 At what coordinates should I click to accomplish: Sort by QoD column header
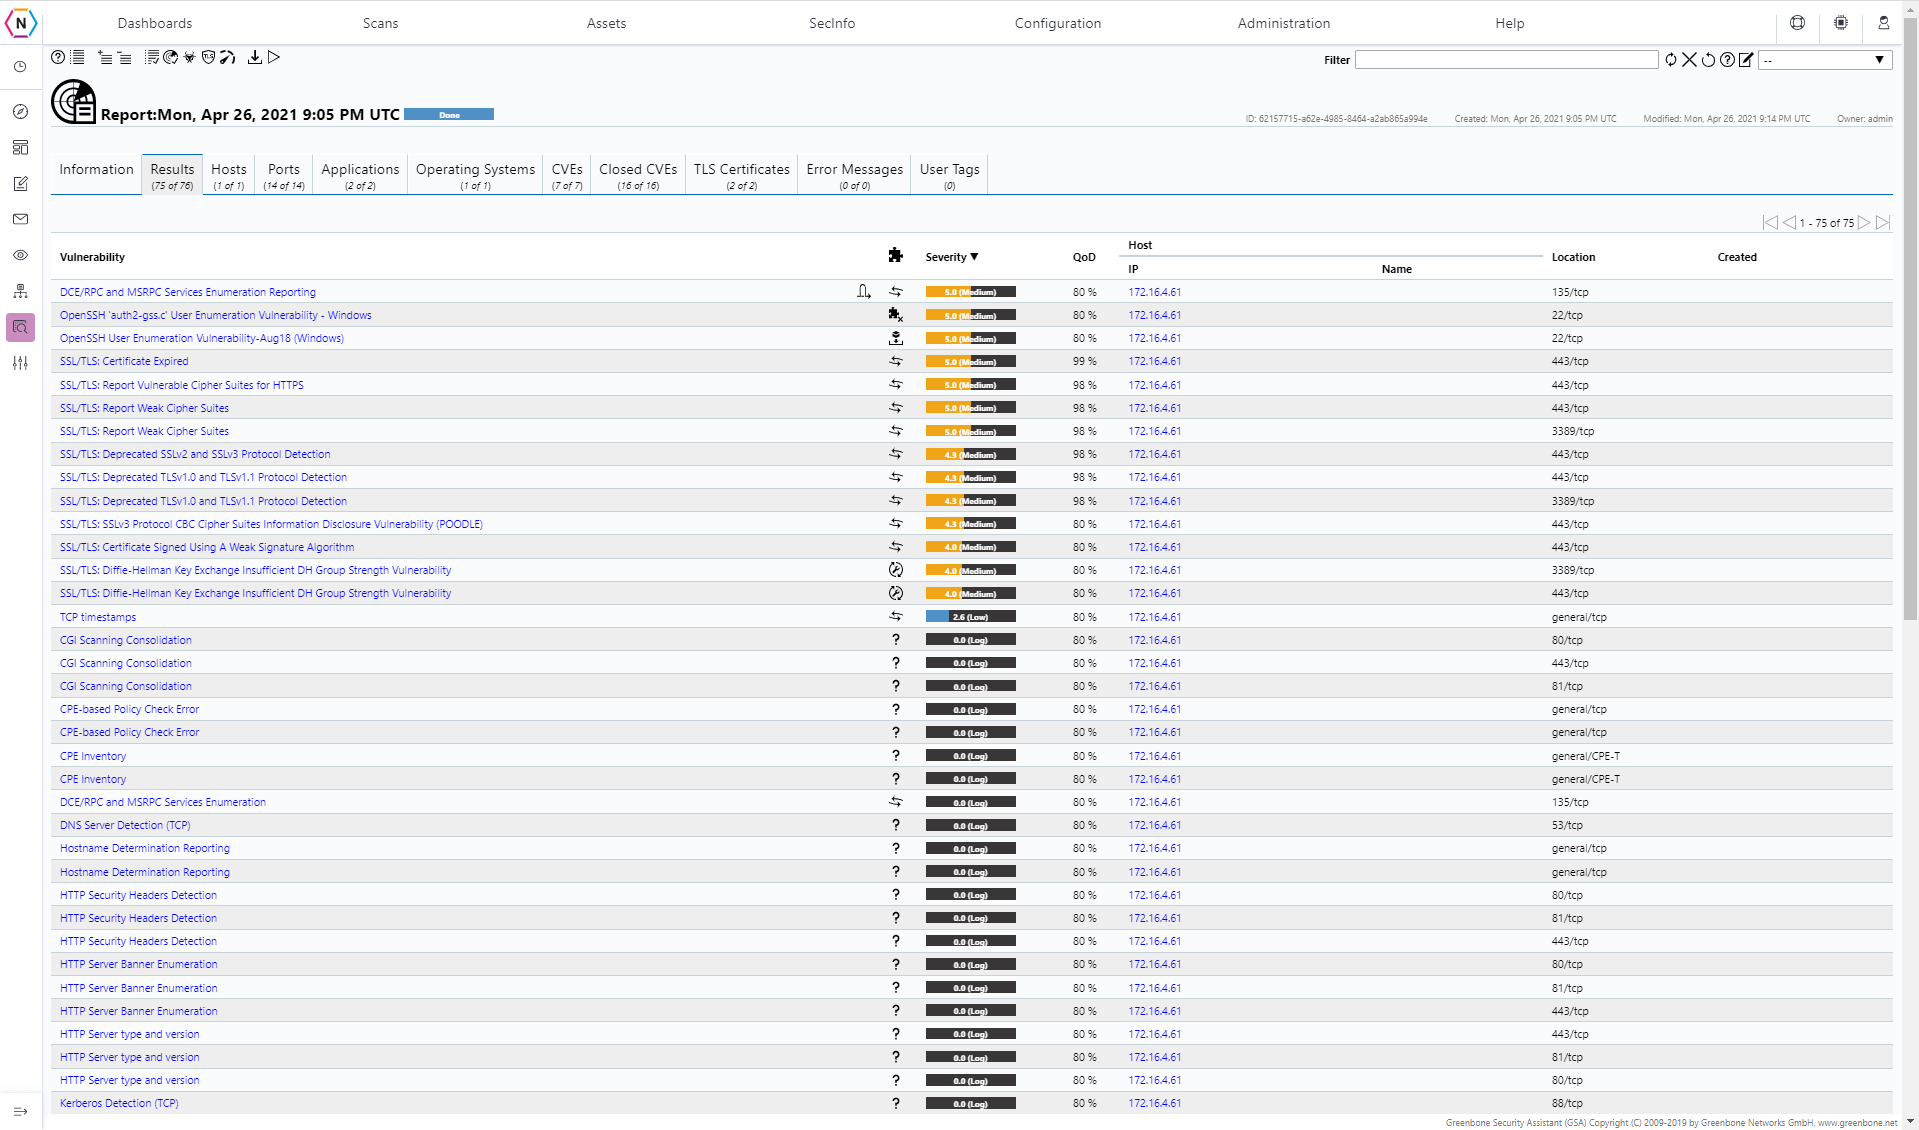(1084, 257)
